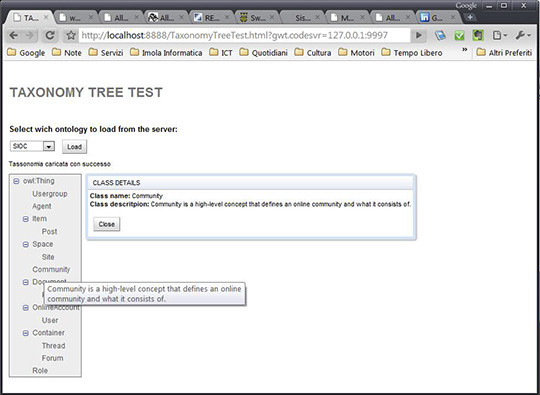
Task: Open the Cultura bookmarks folder
Action: pos(313,53)
